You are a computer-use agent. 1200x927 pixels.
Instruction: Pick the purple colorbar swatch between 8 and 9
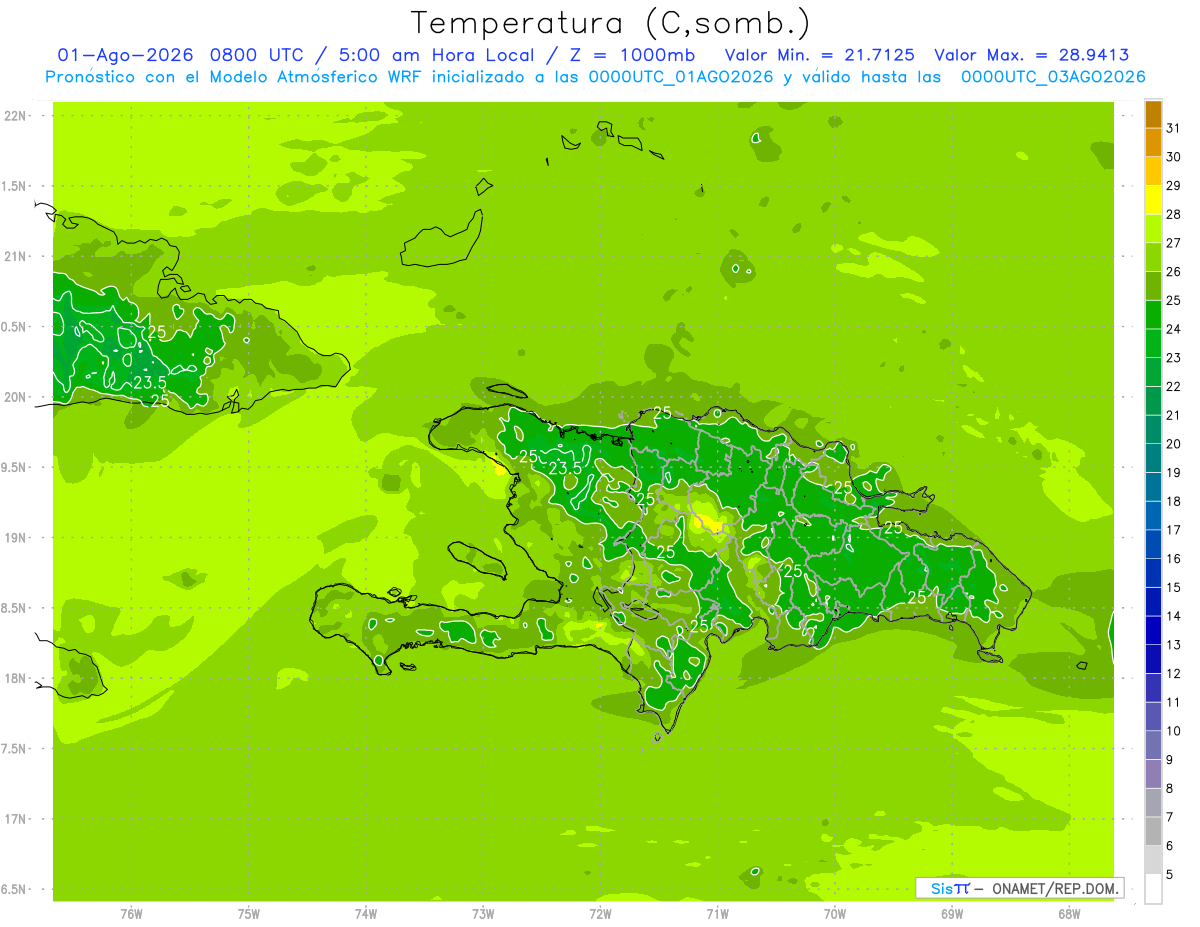(x=1153, y=774)
